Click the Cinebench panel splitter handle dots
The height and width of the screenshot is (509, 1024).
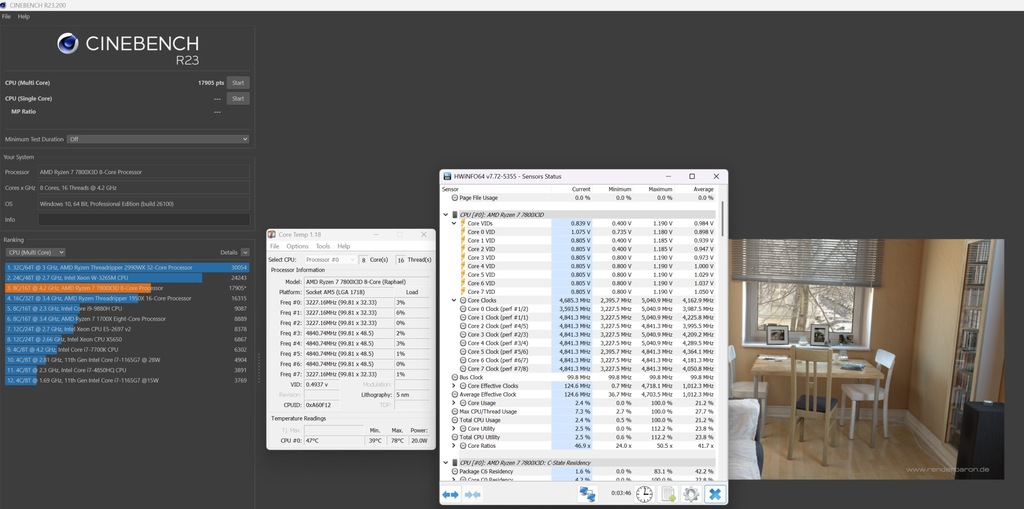click(x=259, y=369)
